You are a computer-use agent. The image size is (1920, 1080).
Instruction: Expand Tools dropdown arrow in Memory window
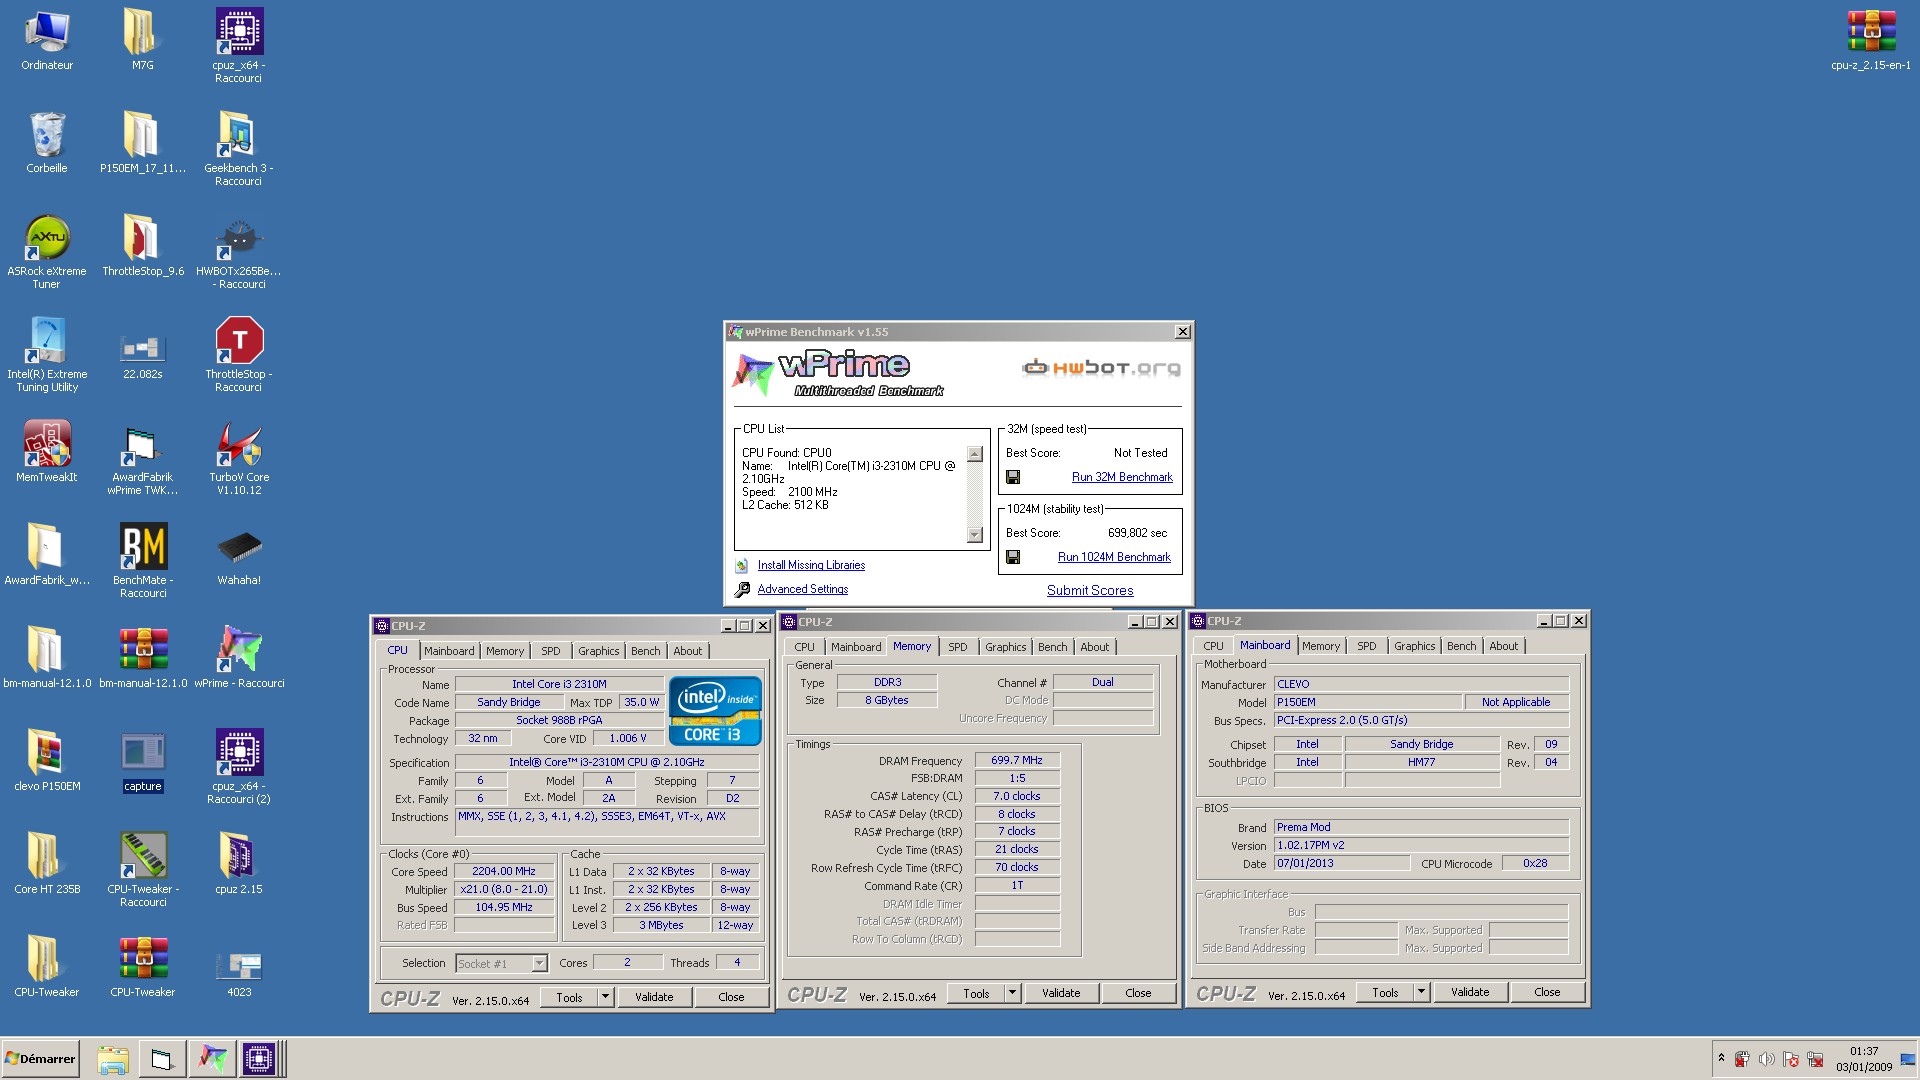click(1012, 993)
